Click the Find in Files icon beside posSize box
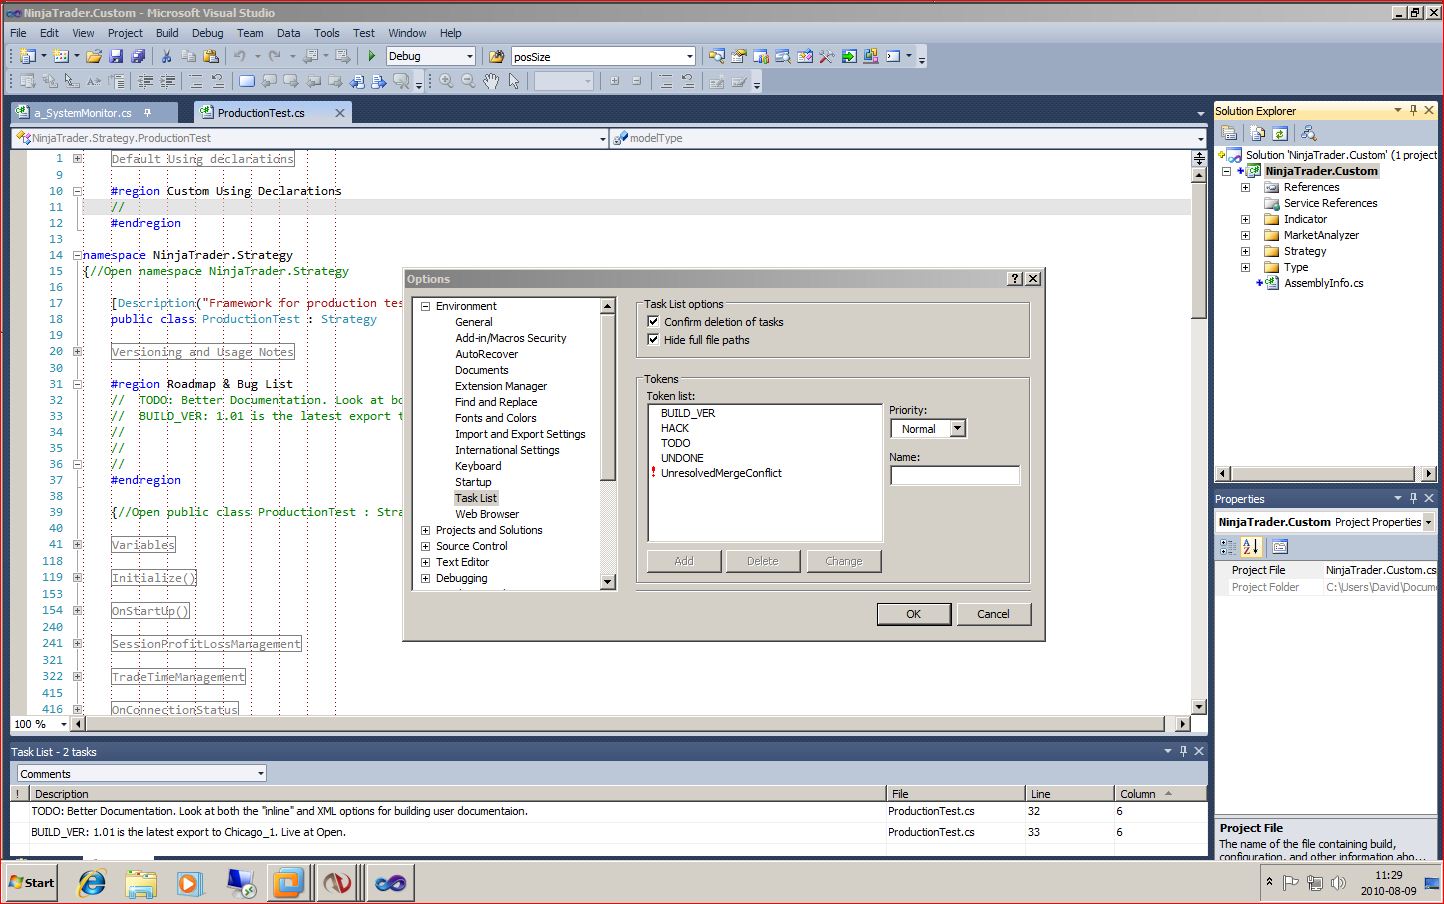Viewport: 1444px width, 904px height. 497,57
